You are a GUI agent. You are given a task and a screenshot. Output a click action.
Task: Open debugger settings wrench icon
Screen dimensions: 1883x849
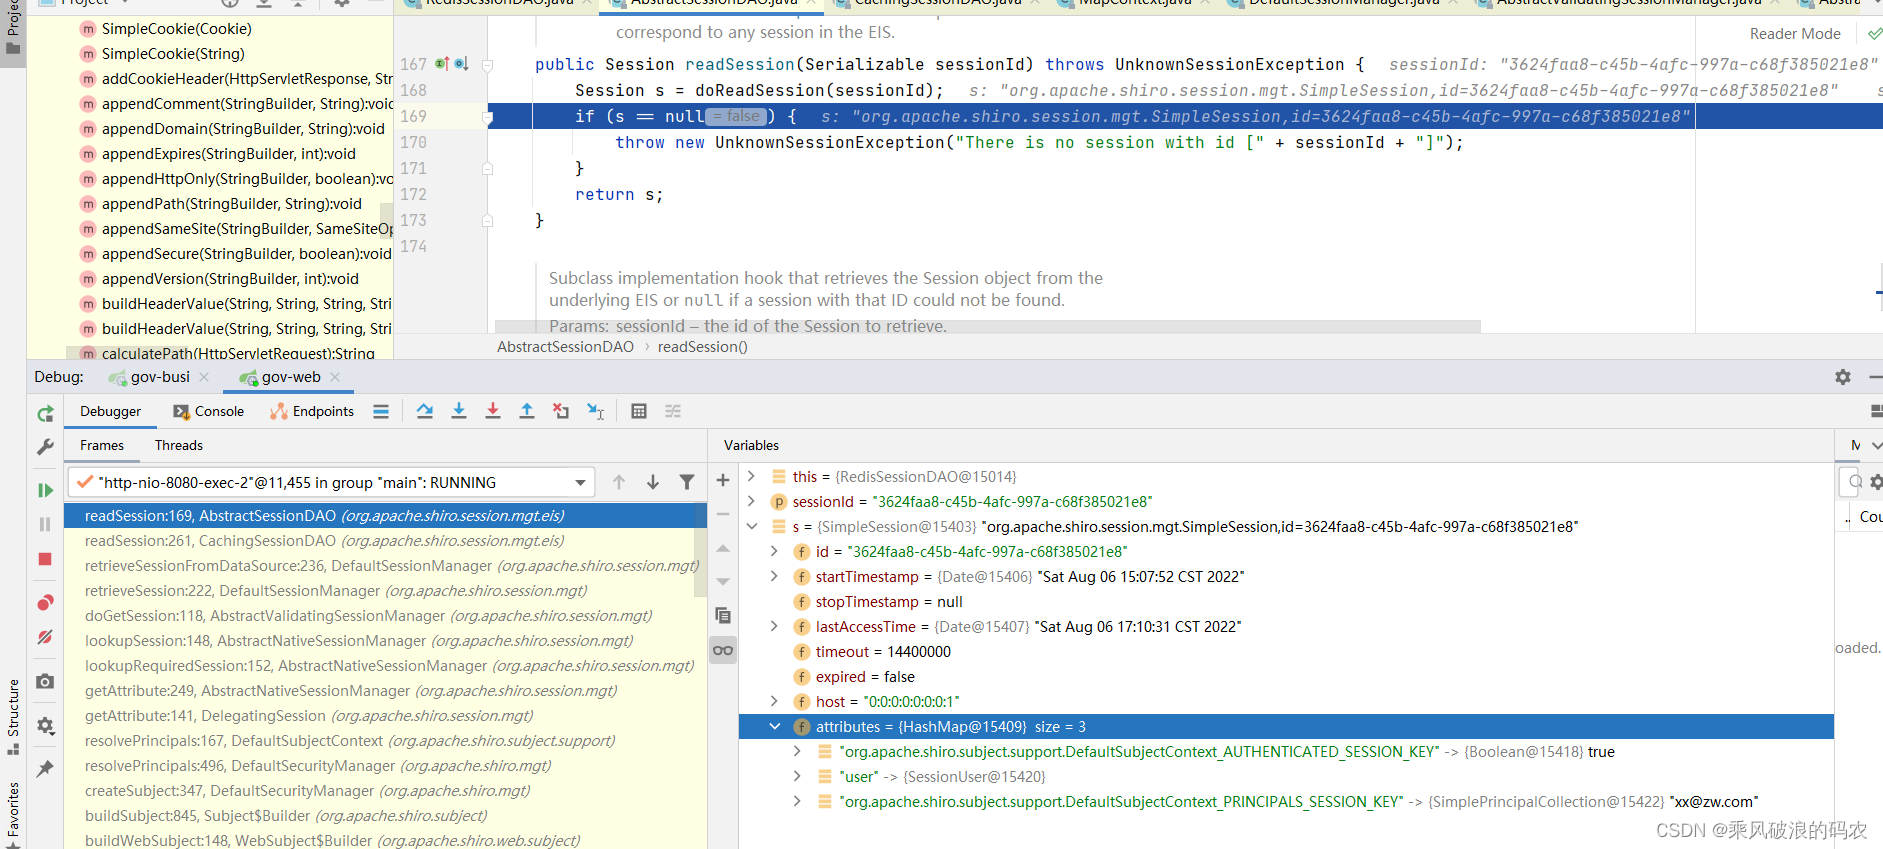(45, 447)
